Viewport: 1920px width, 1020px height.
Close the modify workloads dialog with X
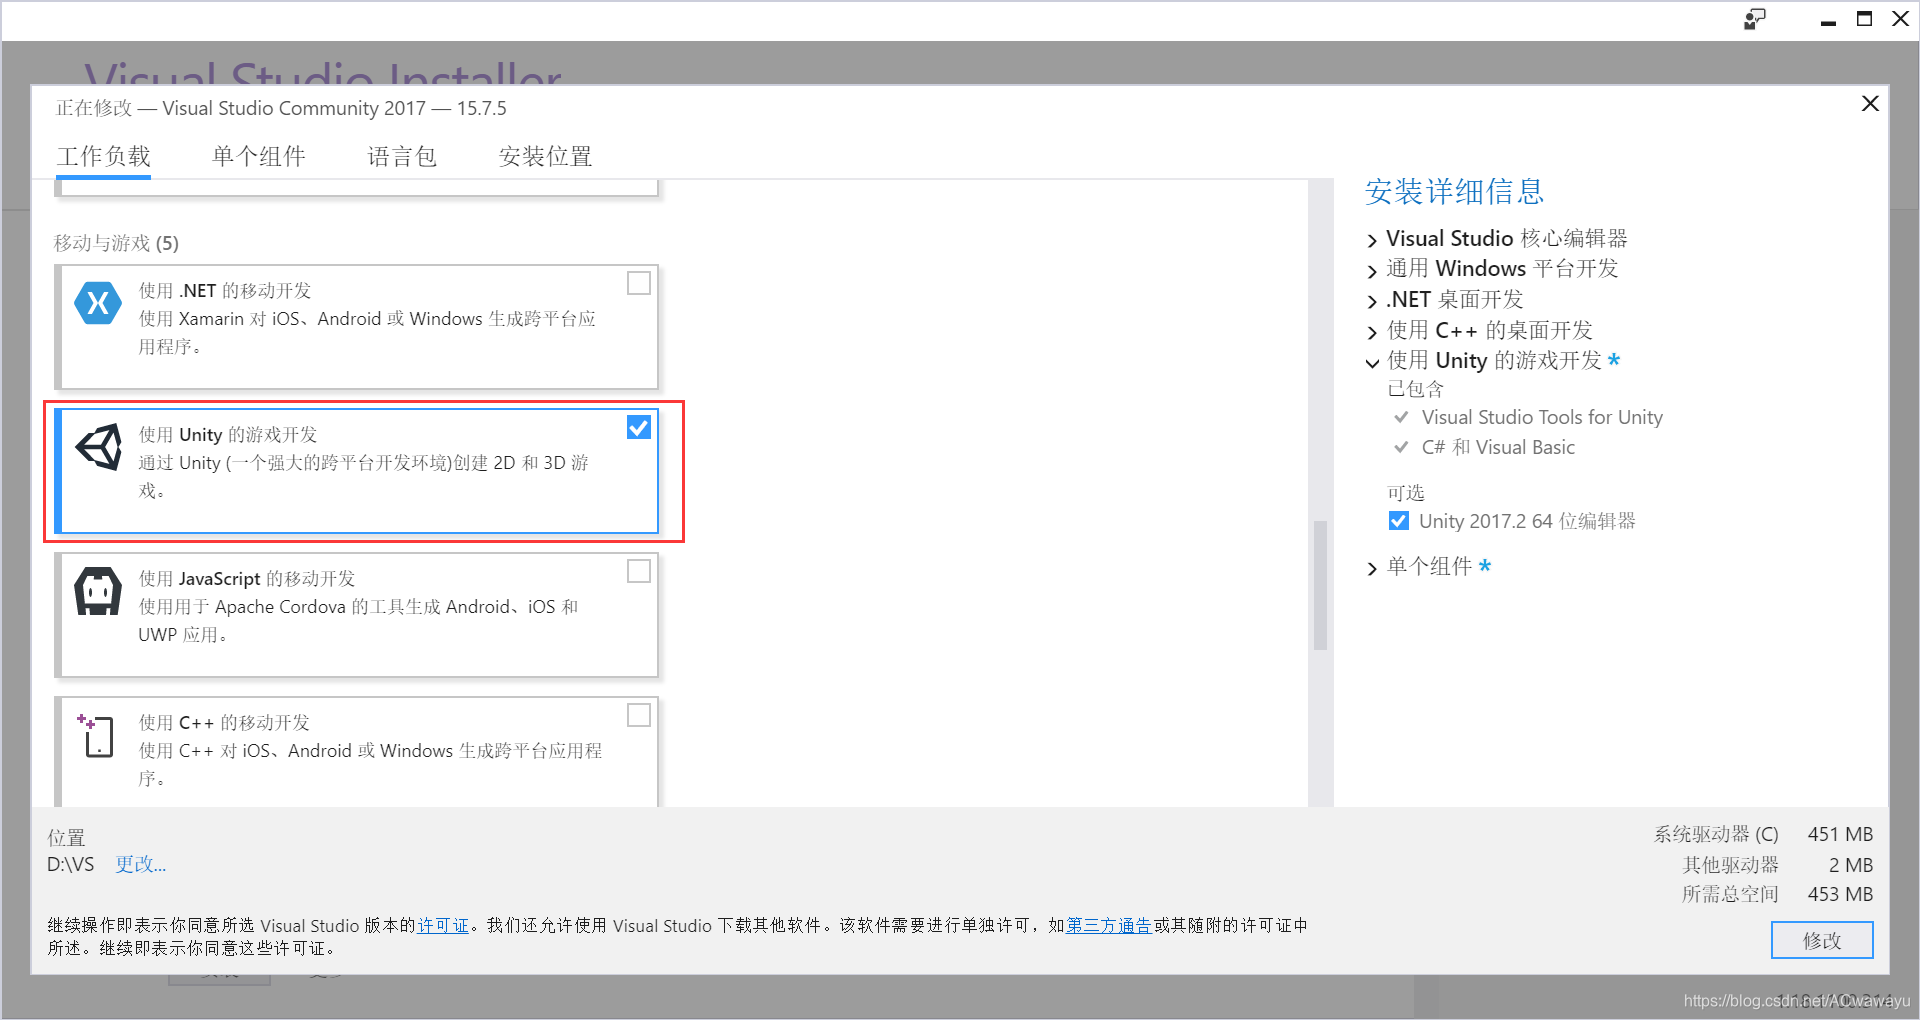1870,104
